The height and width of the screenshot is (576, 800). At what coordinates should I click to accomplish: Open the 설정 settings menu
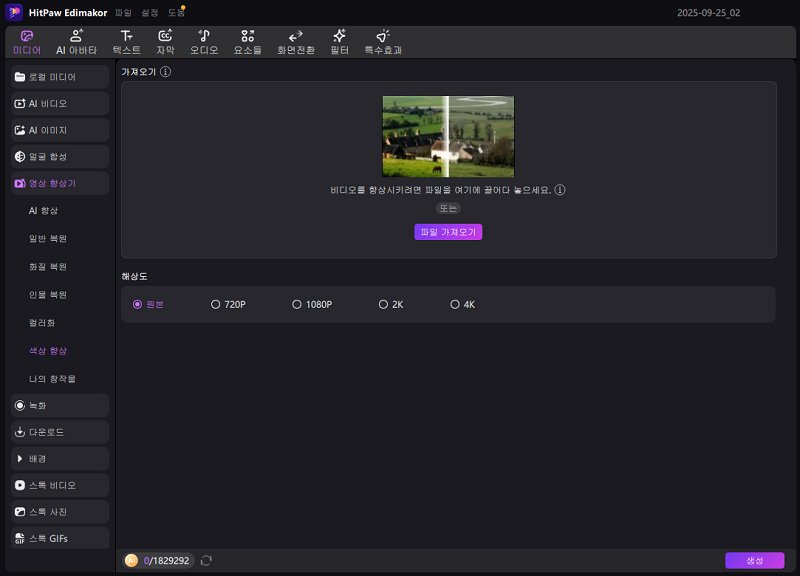(x=149, y=12)
